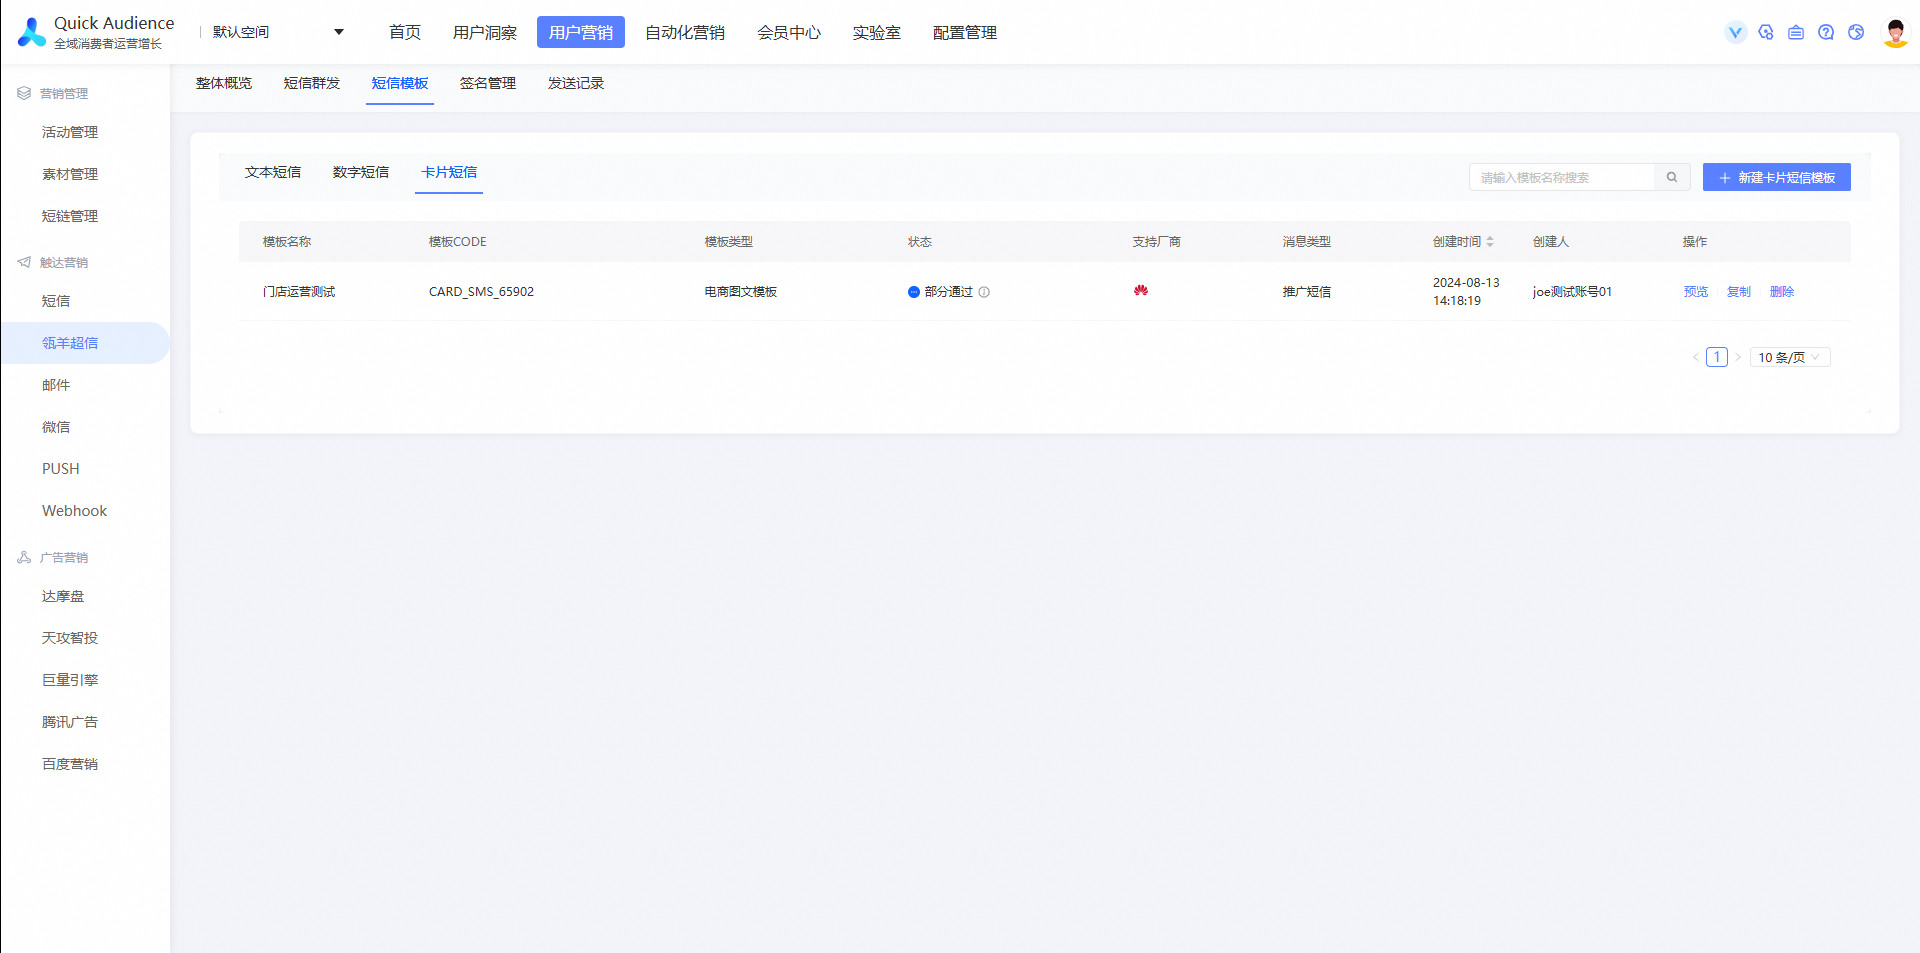Viewport: 1920px width, 953px height.
Task: Click the info icon beside 部分通过
Action: 984,292
